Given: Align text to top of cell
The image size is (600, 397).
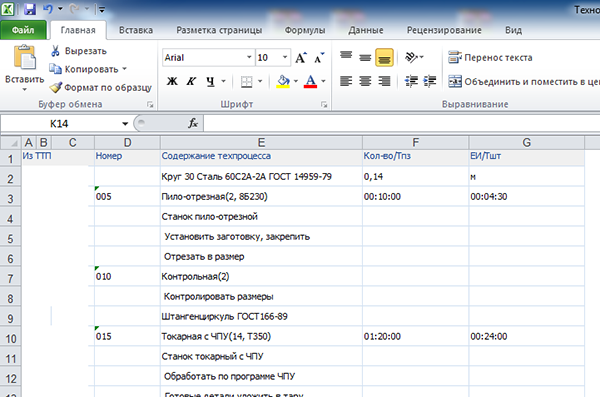Looking at the screenshot, I should pyautogui.click(x=346, y=57).
